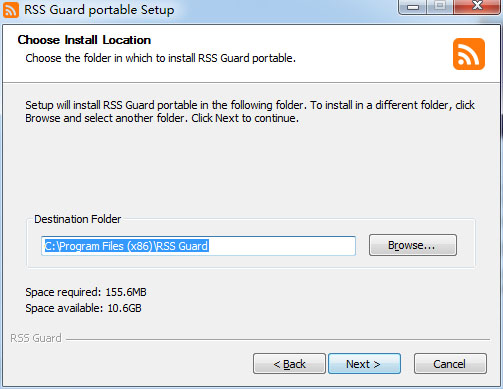Click the 'Destination Folder' group label
This screenshot has height=389, width=503.
[78, 219]
